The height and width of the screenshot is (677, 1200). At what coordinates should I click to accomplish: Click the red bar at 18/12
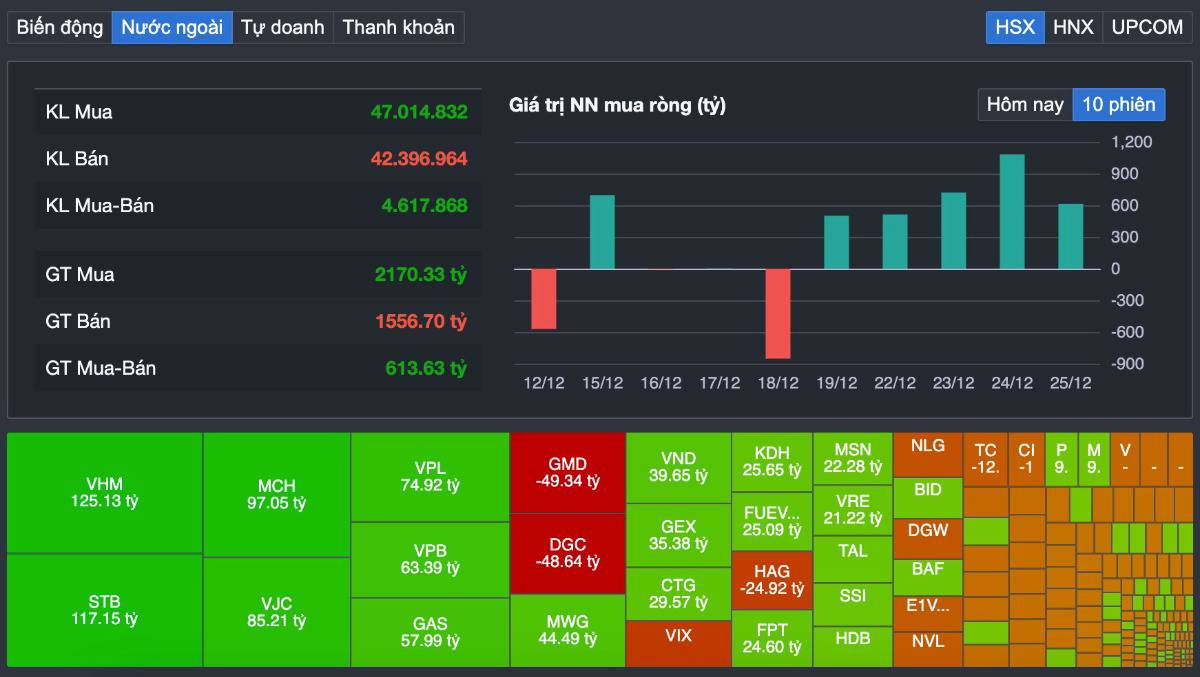click(778, 313)
